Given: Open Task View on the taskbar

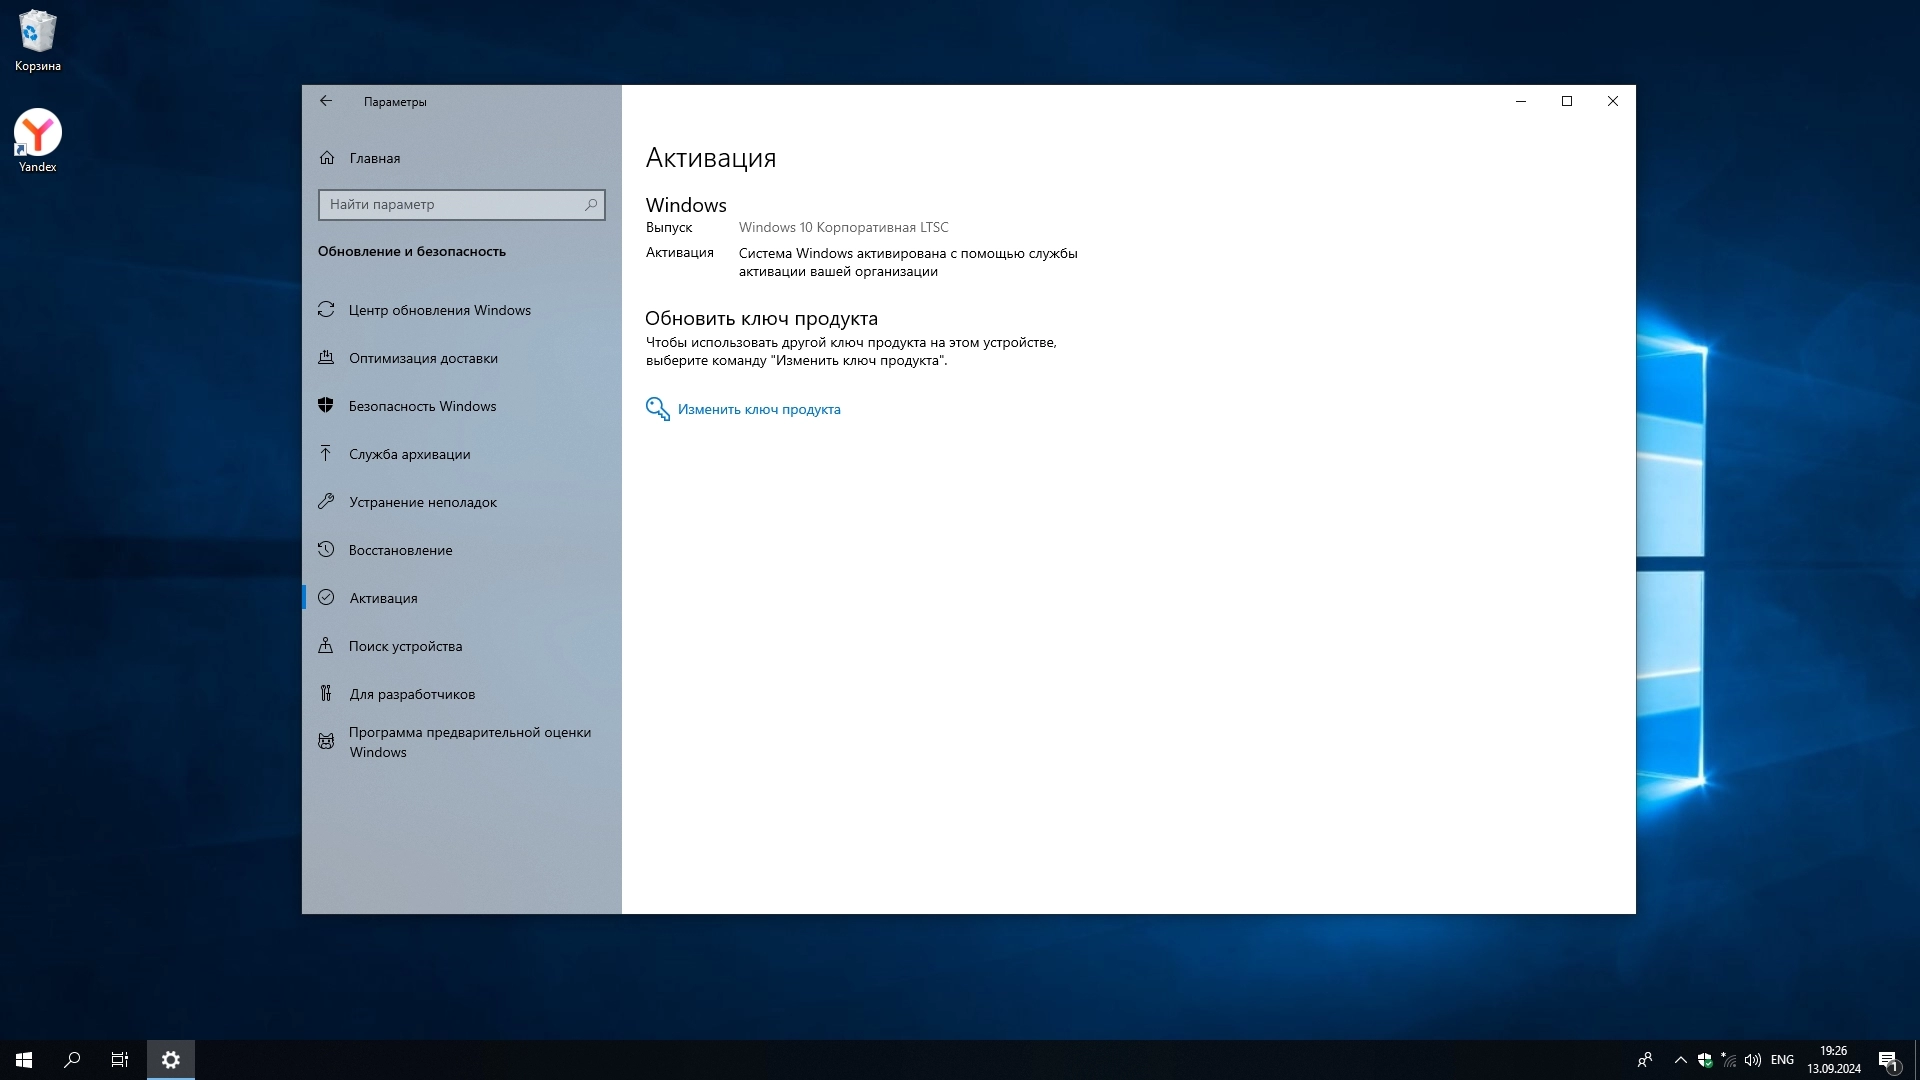Looking at the screenshot, I should point(120,1060).
